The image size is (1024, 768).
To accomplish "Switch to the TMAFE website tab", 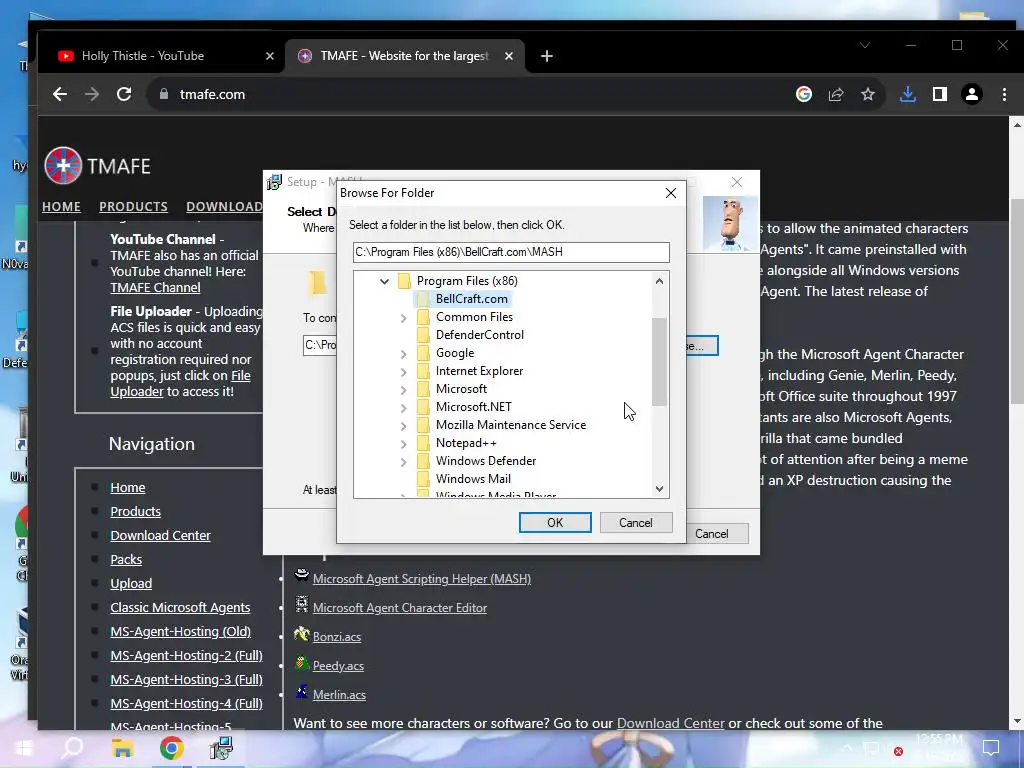I will tap(403, 56).
